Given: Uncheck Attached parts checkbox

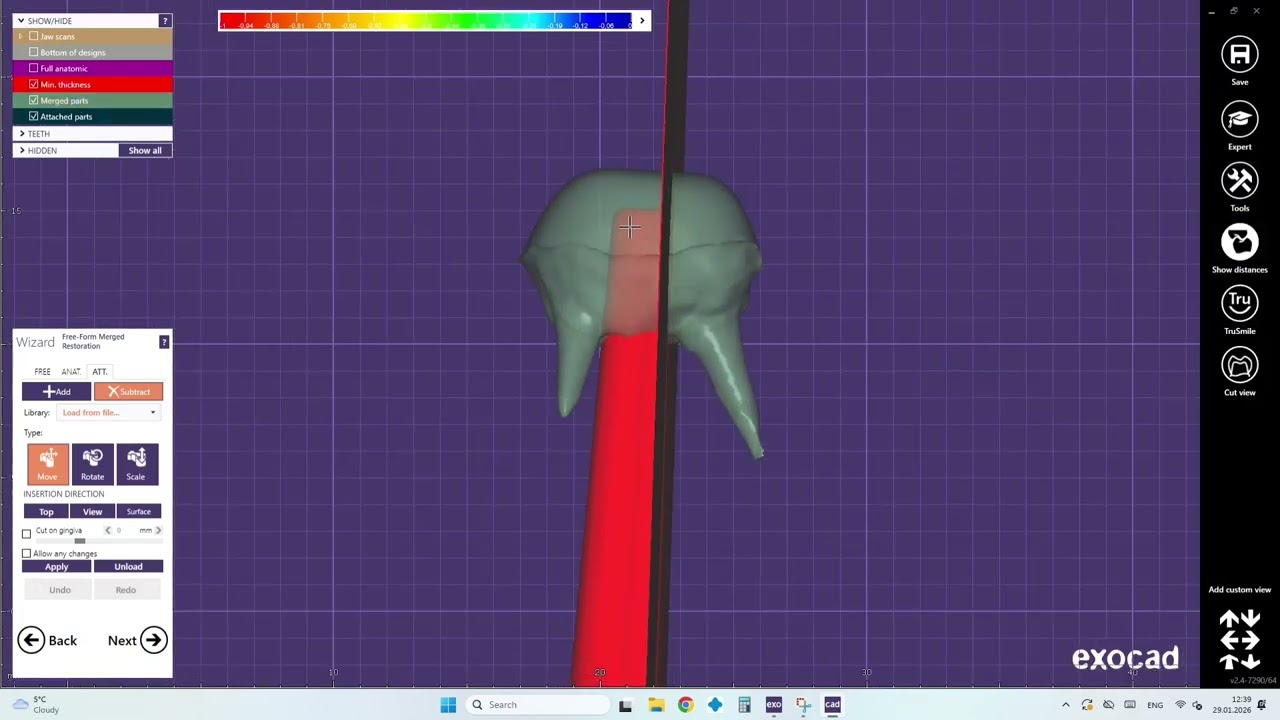Looking at the screenshot, I should click(34, 116).
